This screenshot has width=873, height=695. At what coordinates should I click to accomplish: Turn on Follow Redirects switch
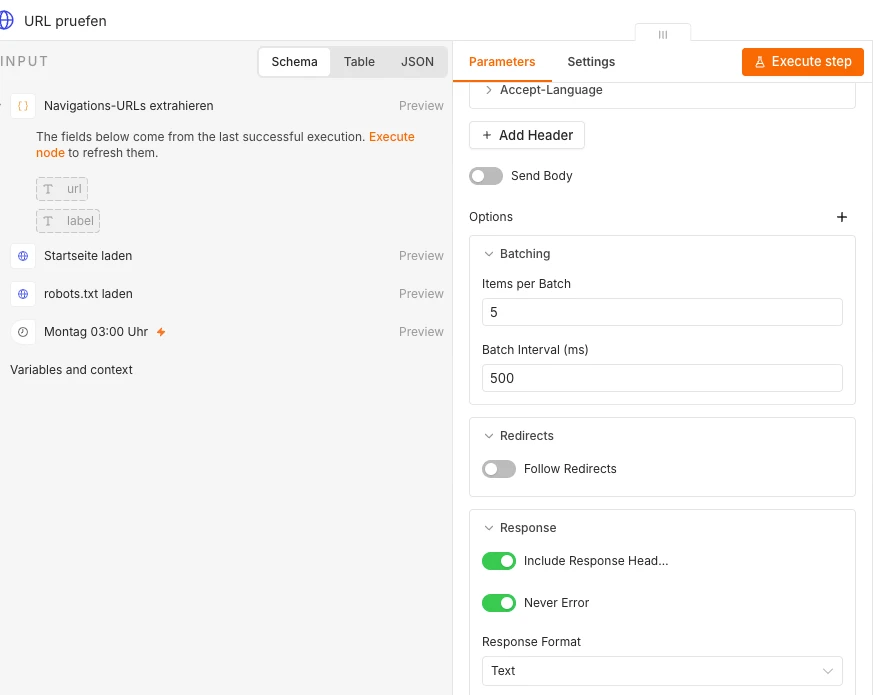[499, 469]
